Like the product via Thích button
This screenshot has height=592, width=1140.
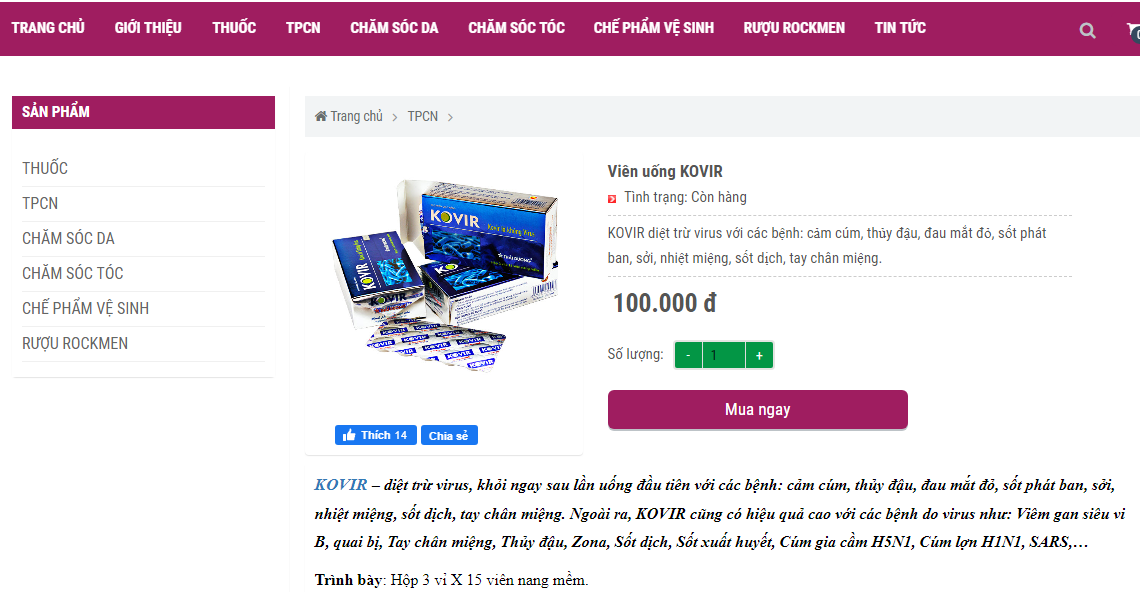(376, 435)
